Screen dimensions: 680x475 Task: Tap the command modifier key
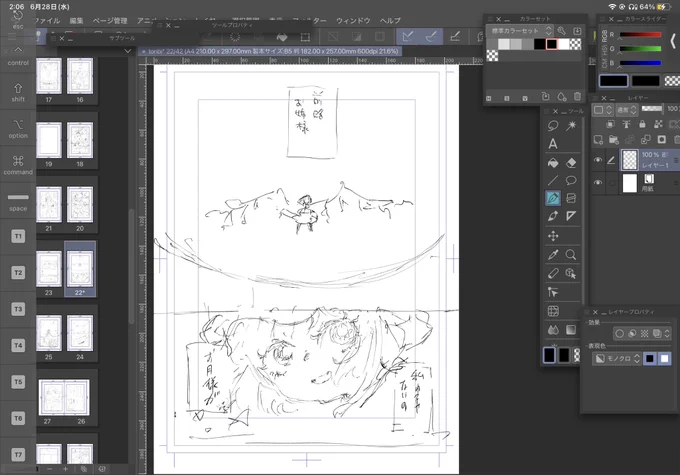18,165
